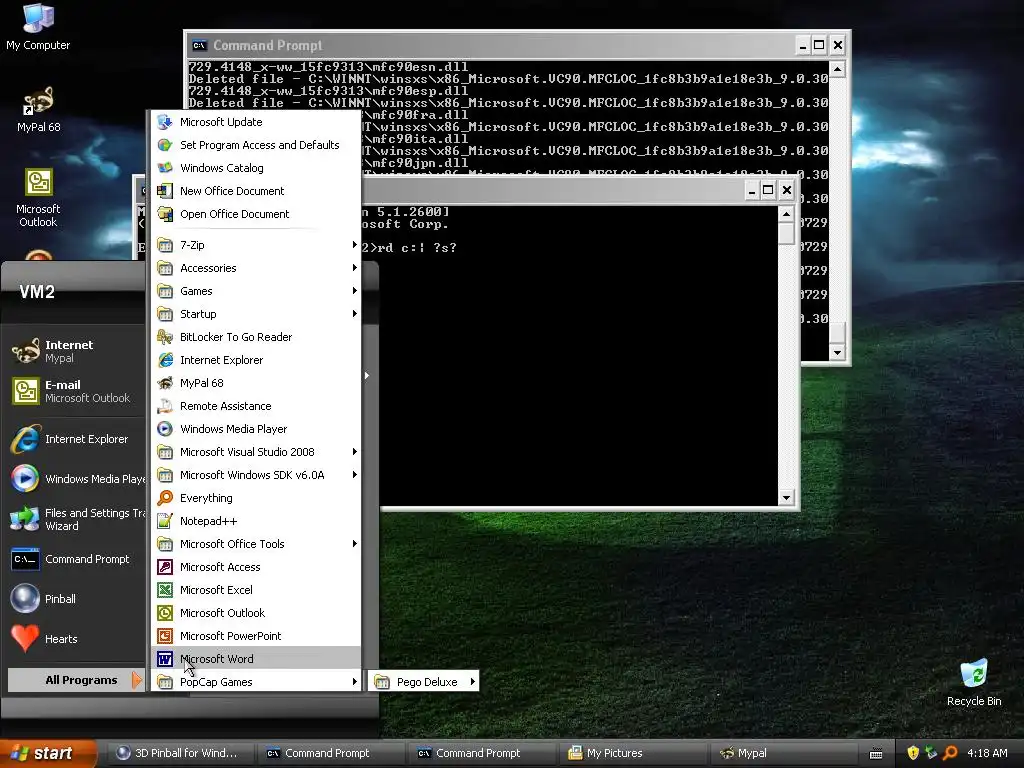Open the MyPal 68 desktop shortcut
This screenshot has height=768, width=1024.
[39, 109]
